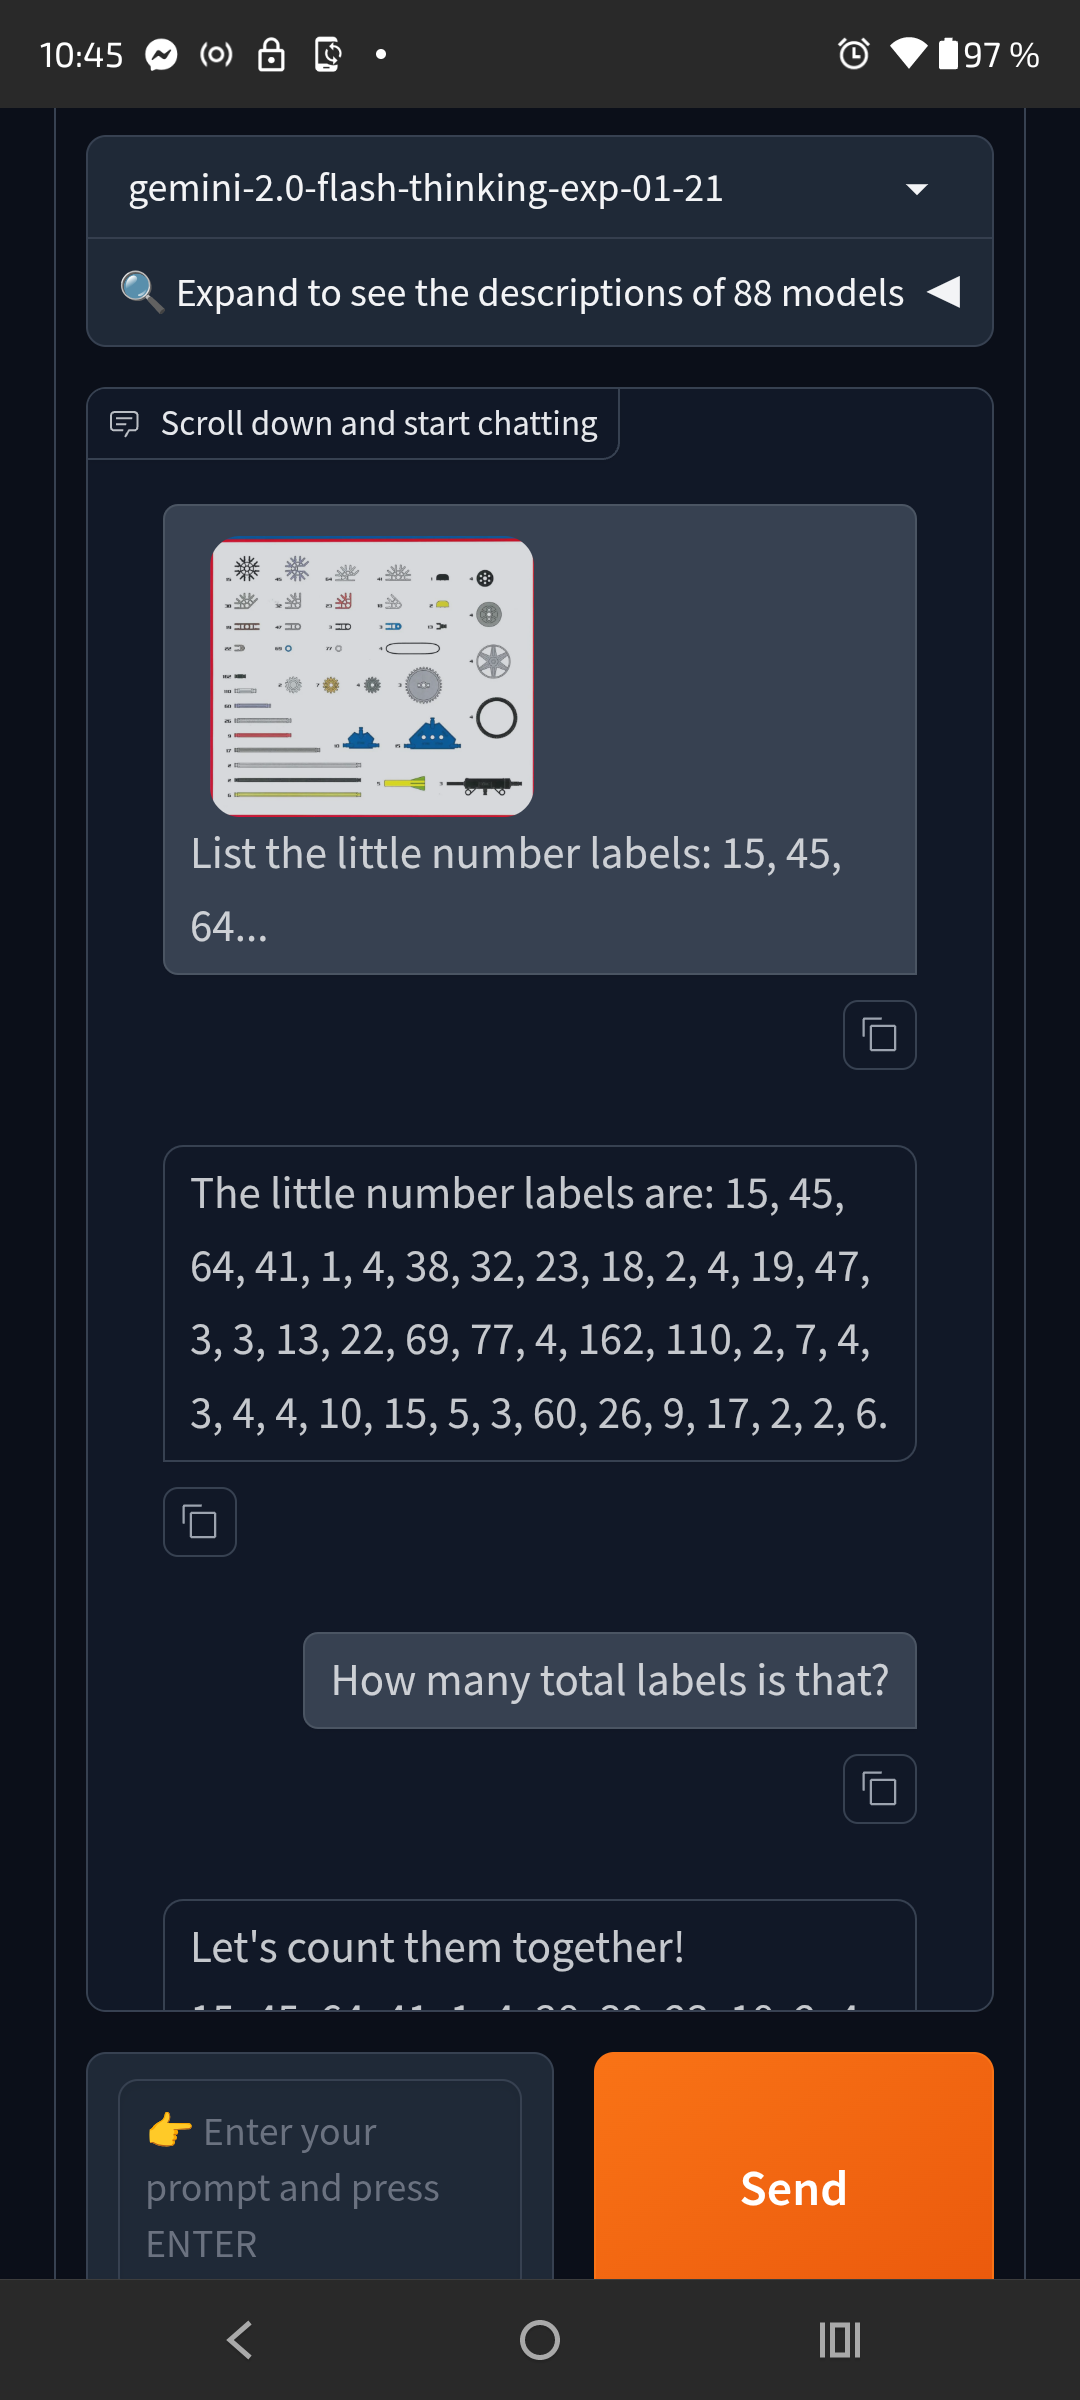Focus the prompt text input field
Screen dimensions: 1080x2400
coord(320,2182)
